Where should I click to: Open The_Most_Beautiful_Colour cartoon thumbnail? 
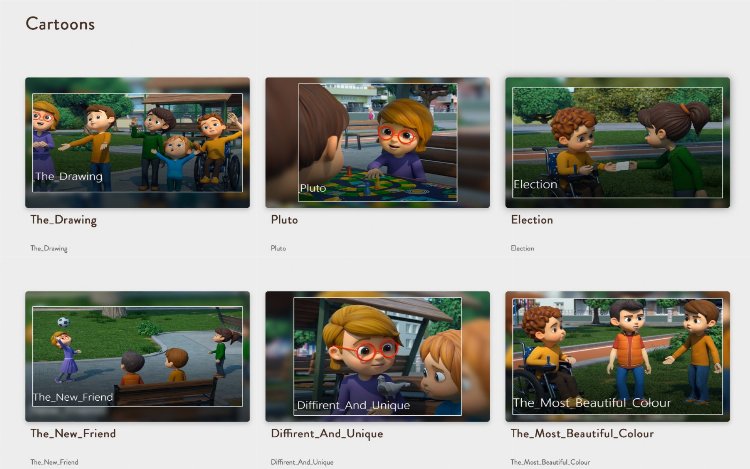coord(618,356)
